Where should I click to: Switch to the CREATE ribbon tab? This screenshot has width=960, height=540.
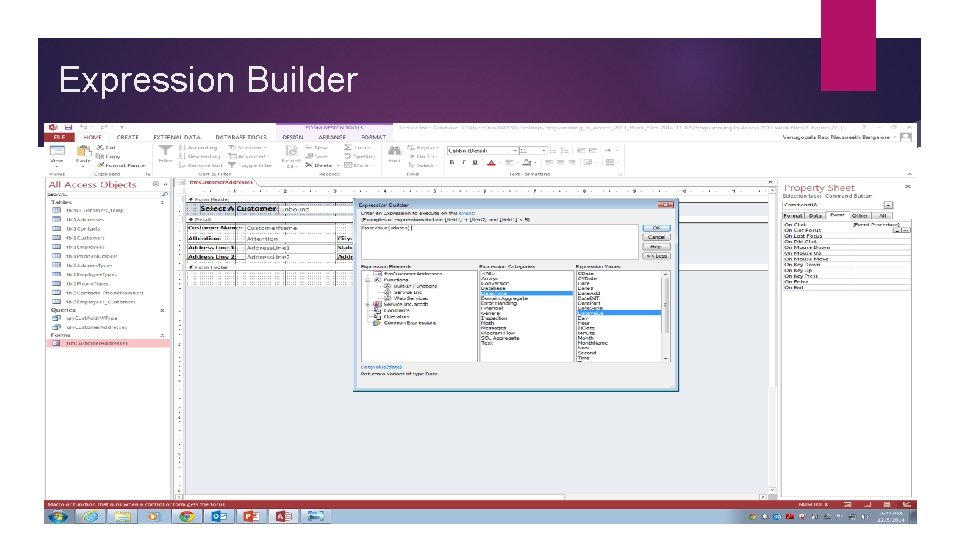click(127, 137)
